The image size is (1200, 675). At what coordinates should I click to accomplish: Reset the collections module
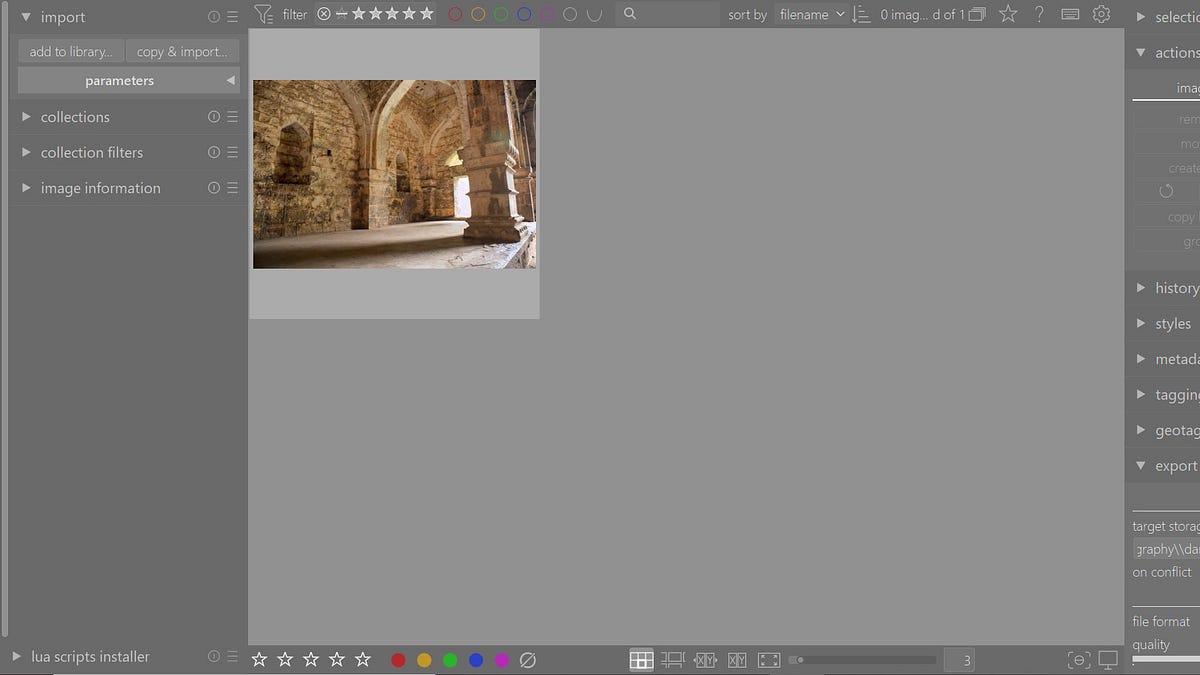[x=214, y=117]
